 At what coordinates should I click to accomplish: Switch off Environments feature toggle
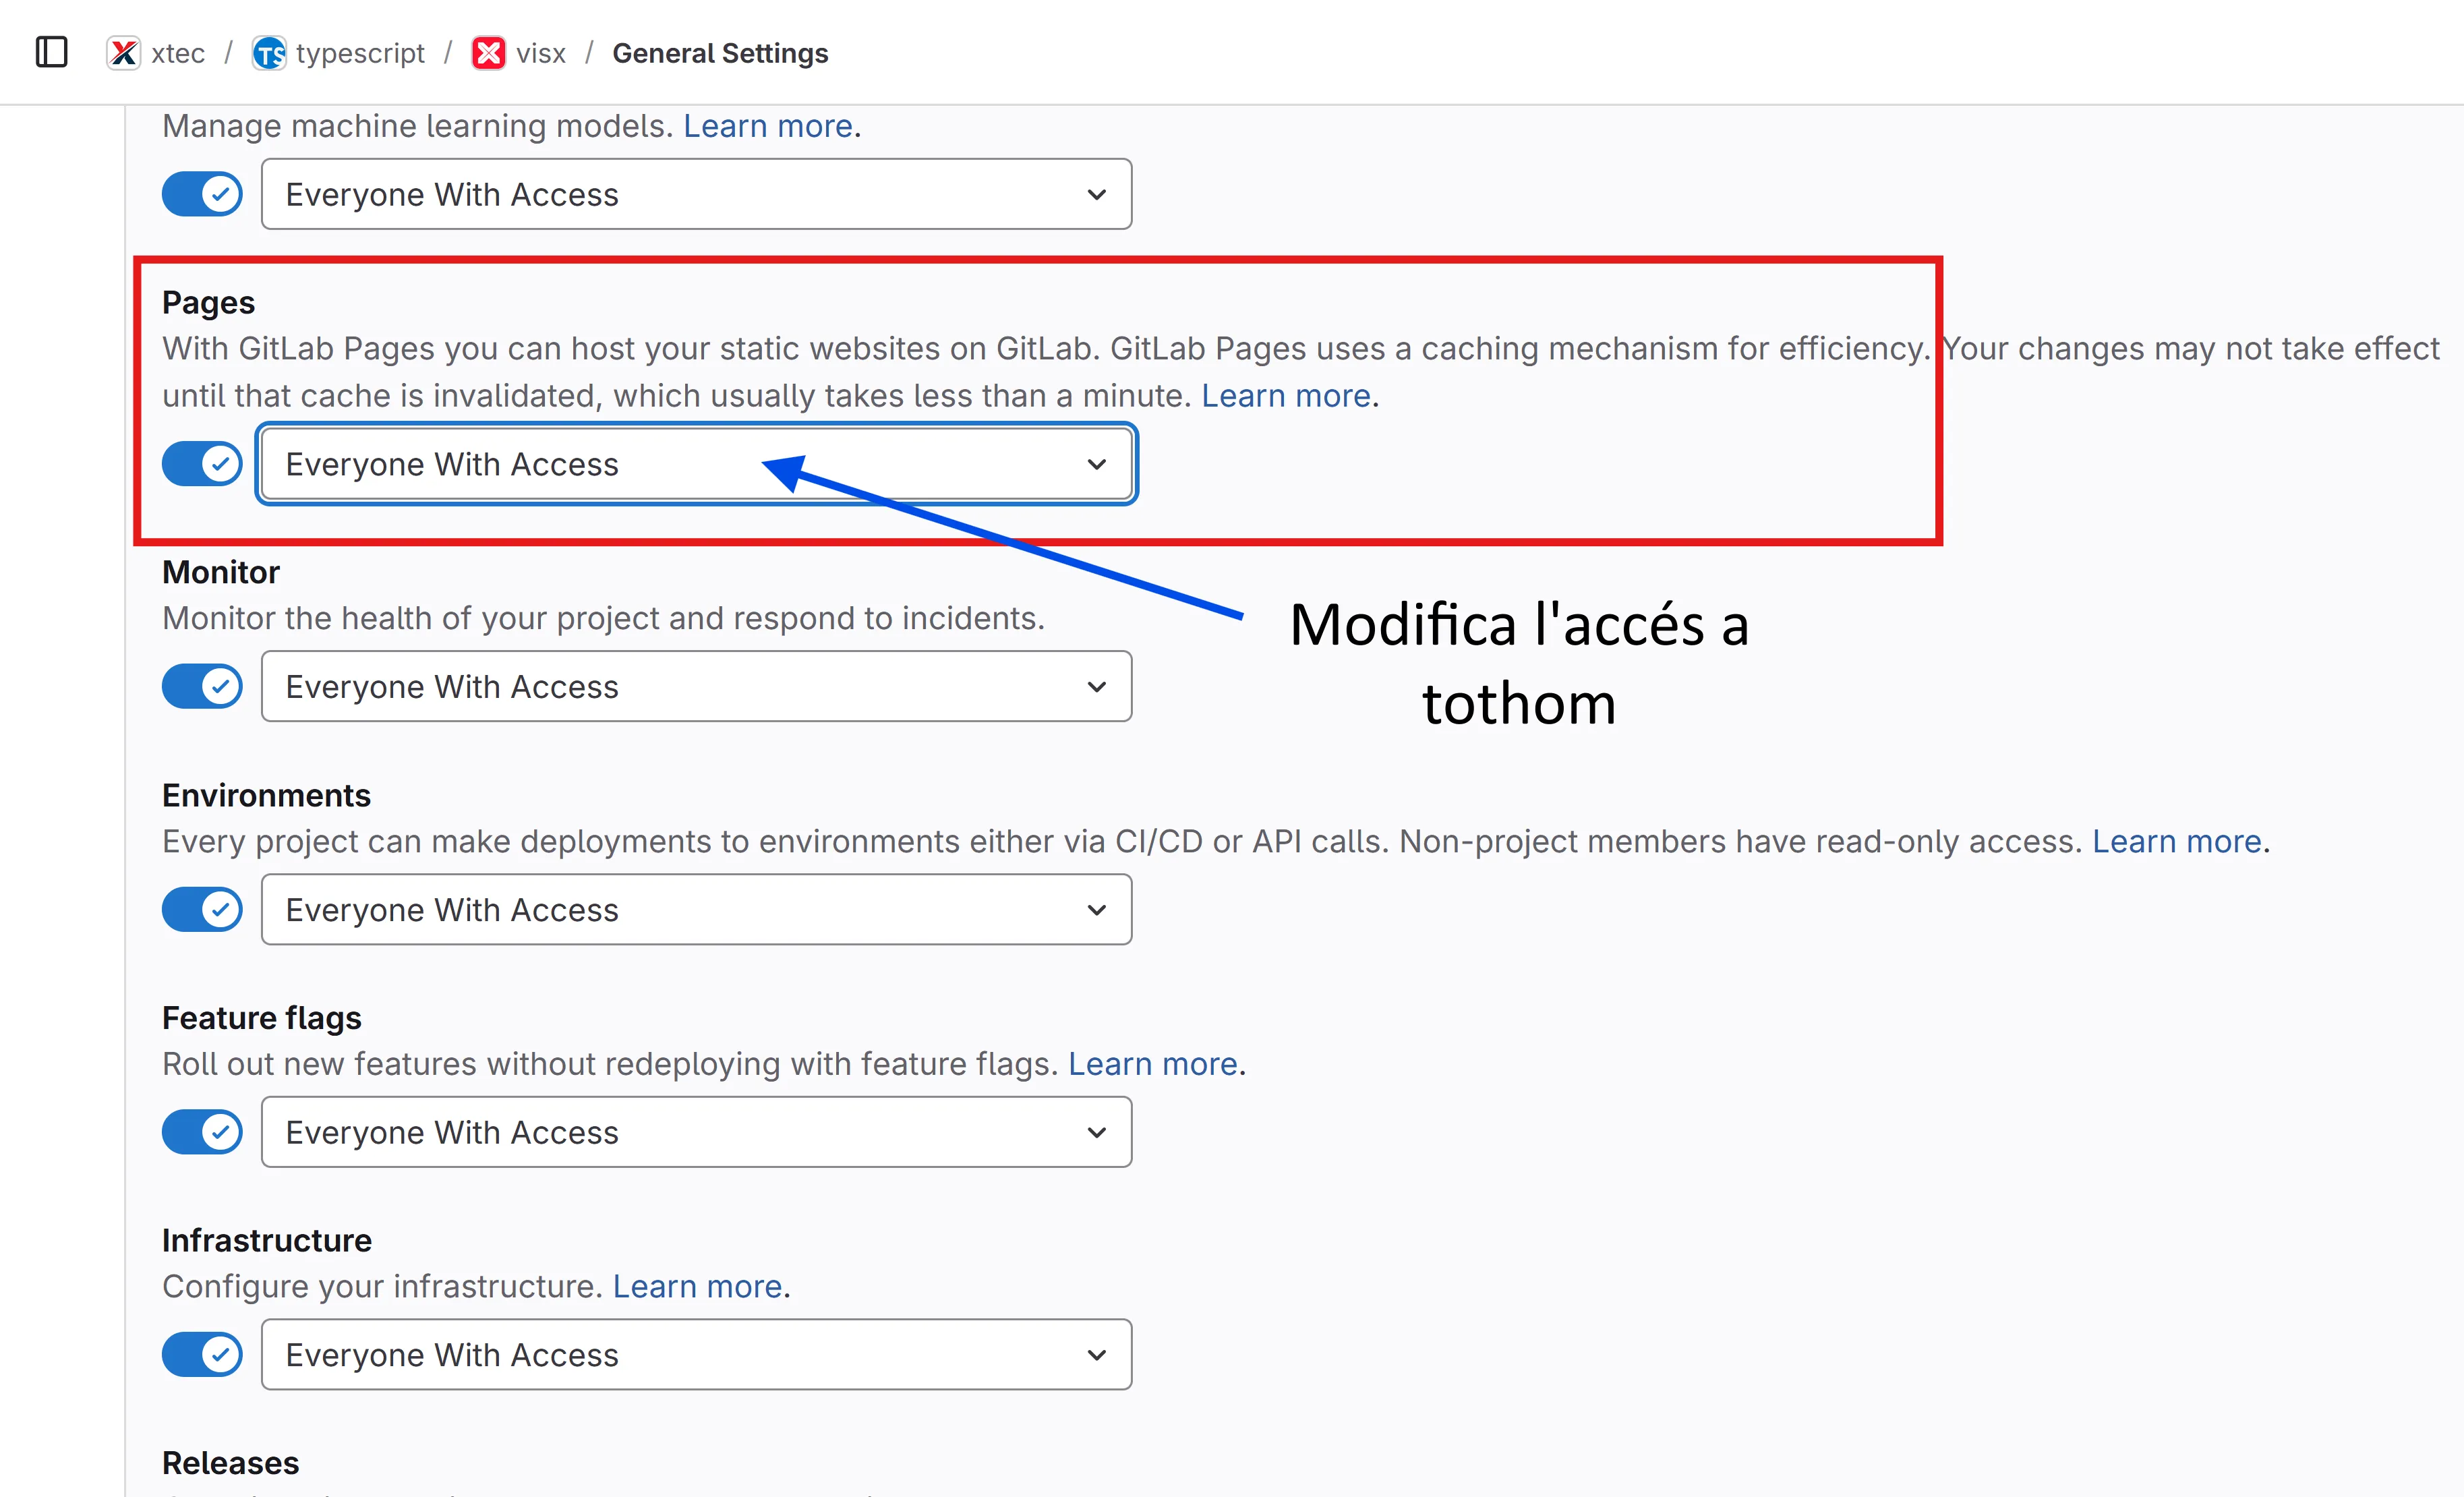(x=202, y=910)
